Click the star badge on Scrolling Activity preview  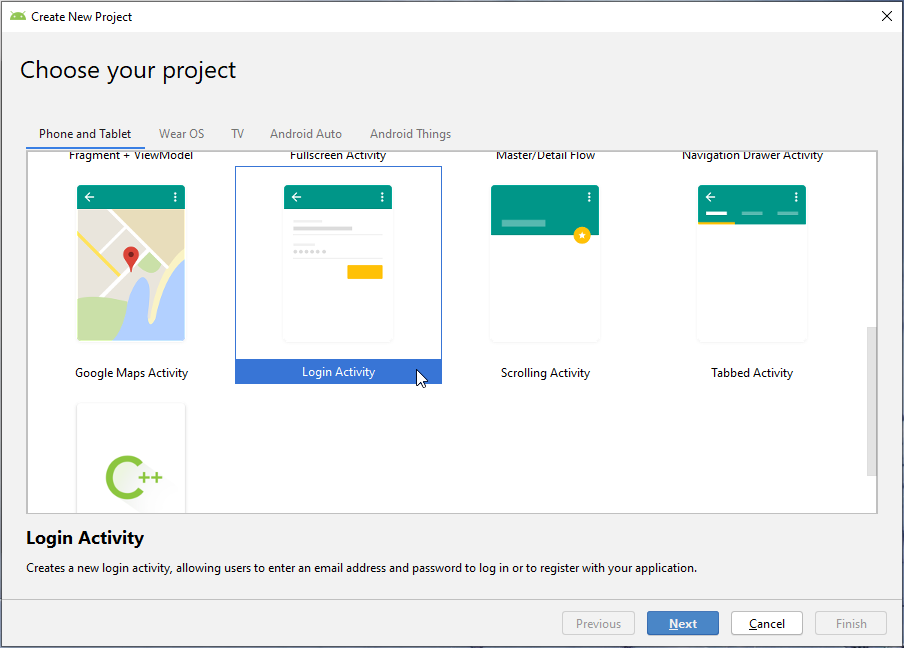click(x=582, y=235)
